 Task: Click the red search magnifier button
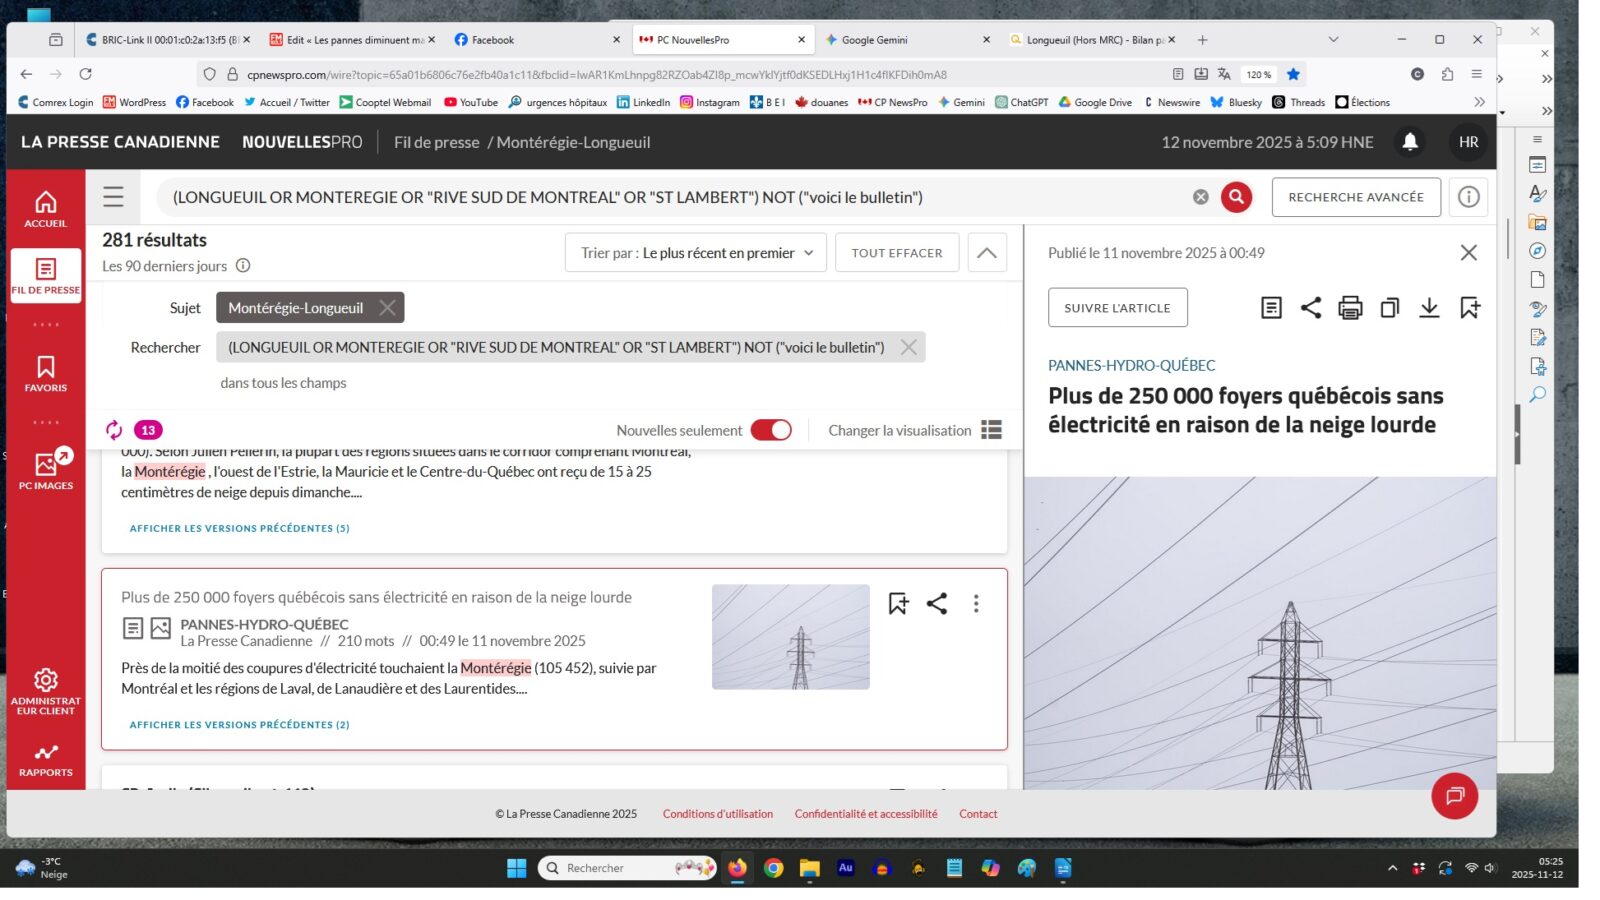1236,197
